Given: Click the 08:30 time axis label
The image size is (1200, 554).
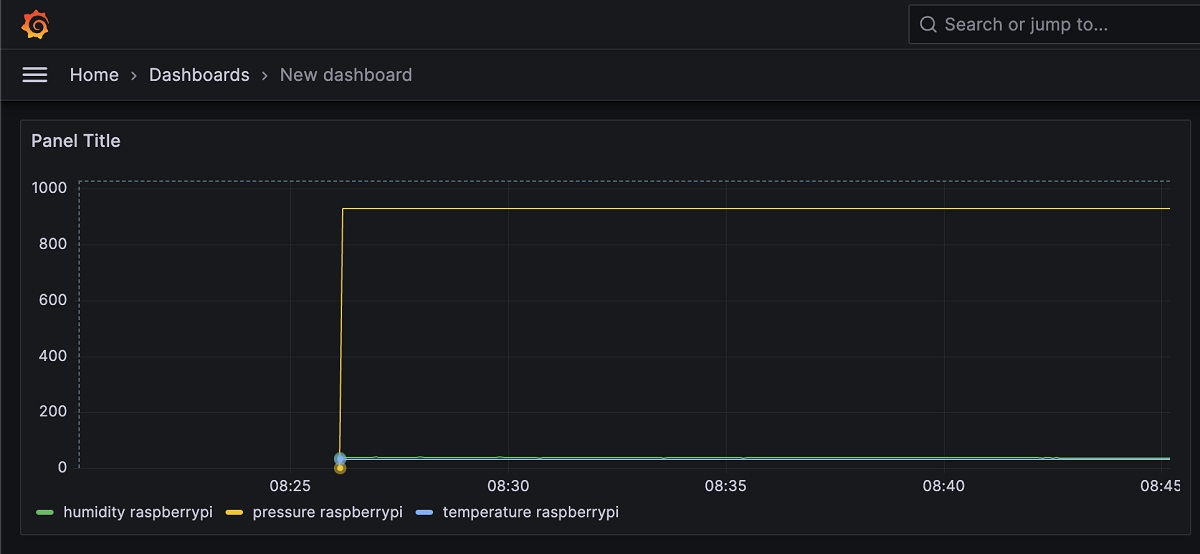Looking at the screenshot, I should [508, 486].
